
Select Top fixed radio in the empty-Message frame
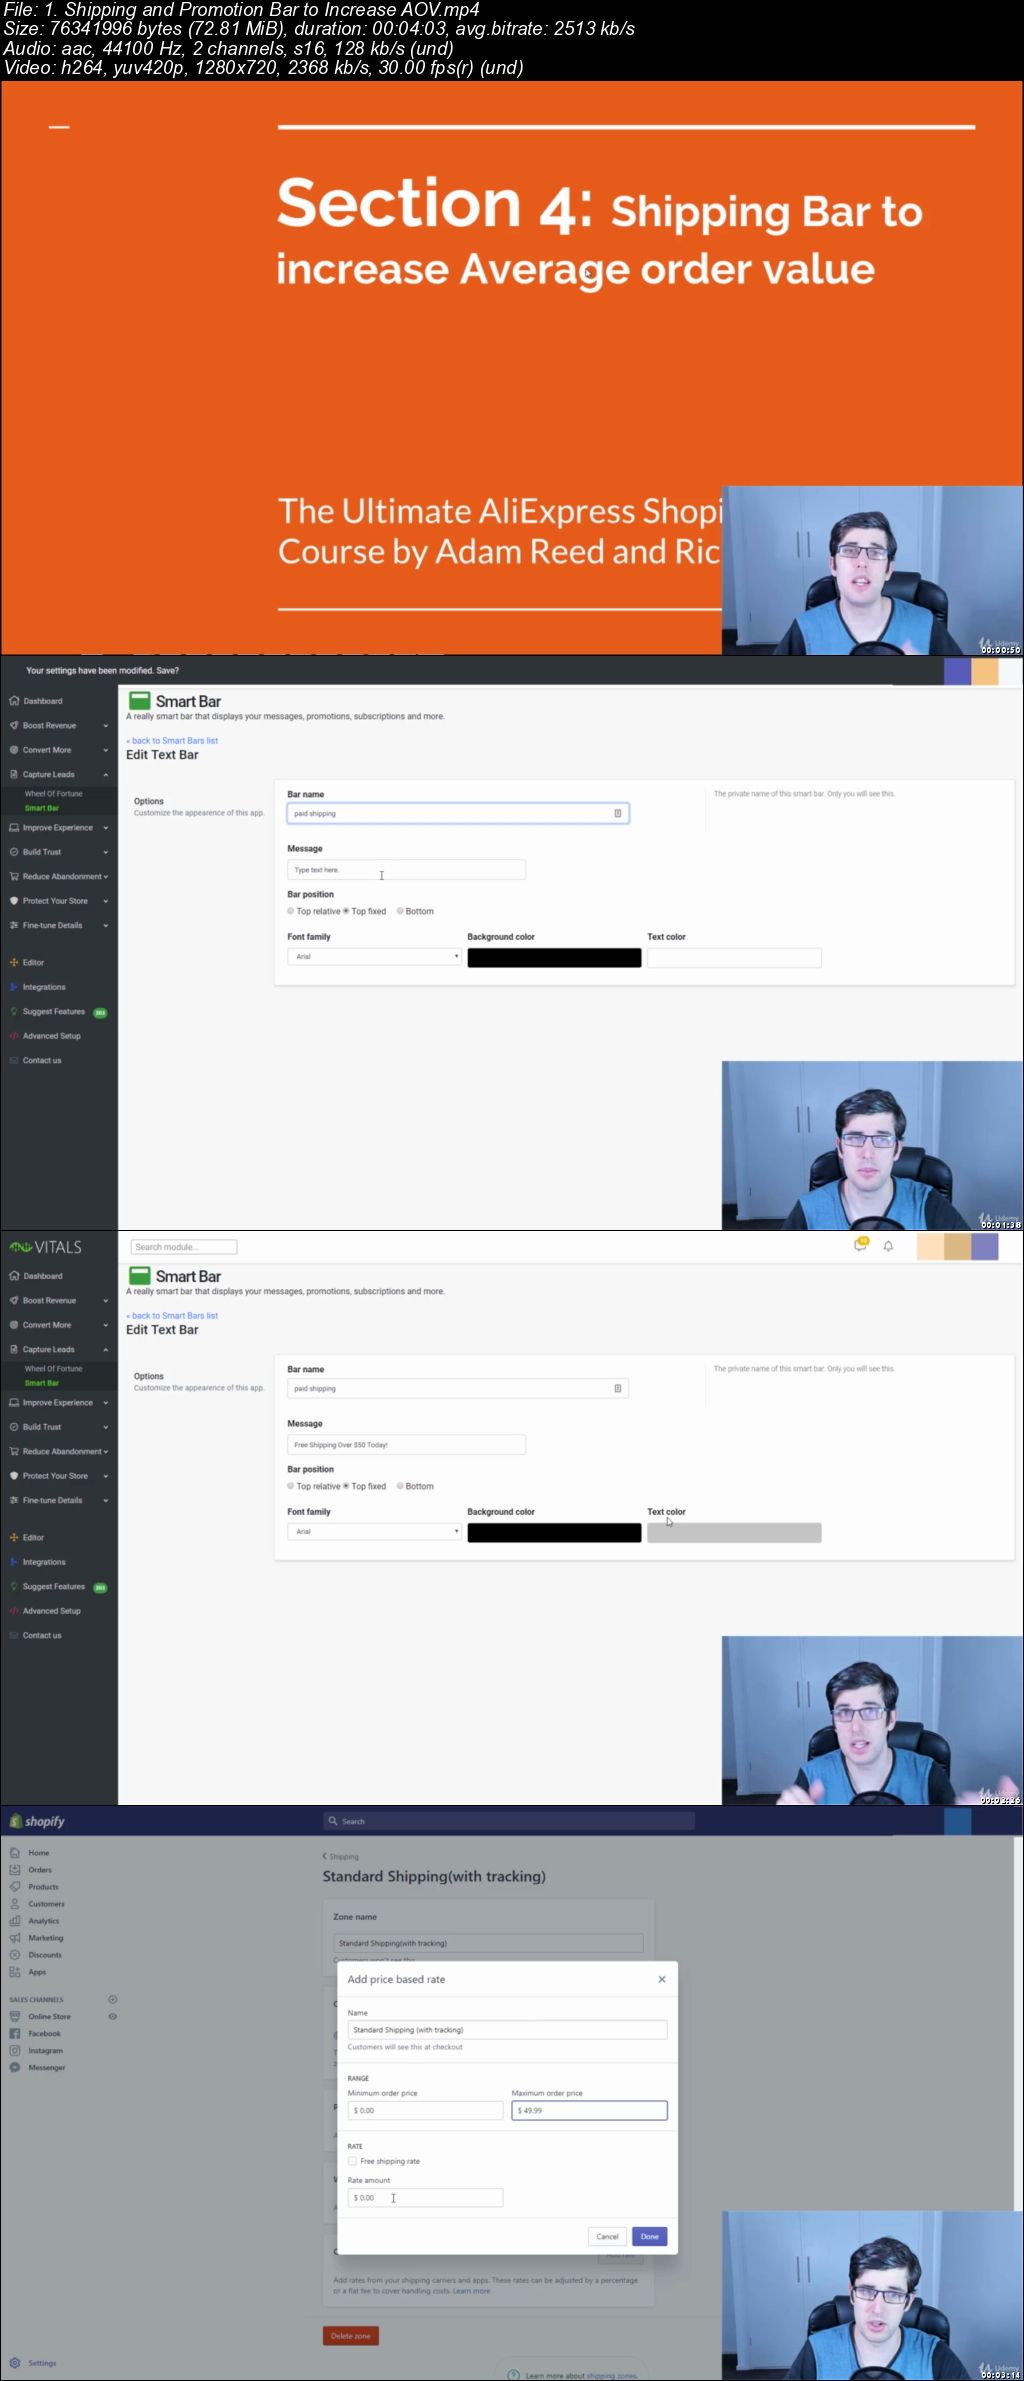click(x=346, y=911)
